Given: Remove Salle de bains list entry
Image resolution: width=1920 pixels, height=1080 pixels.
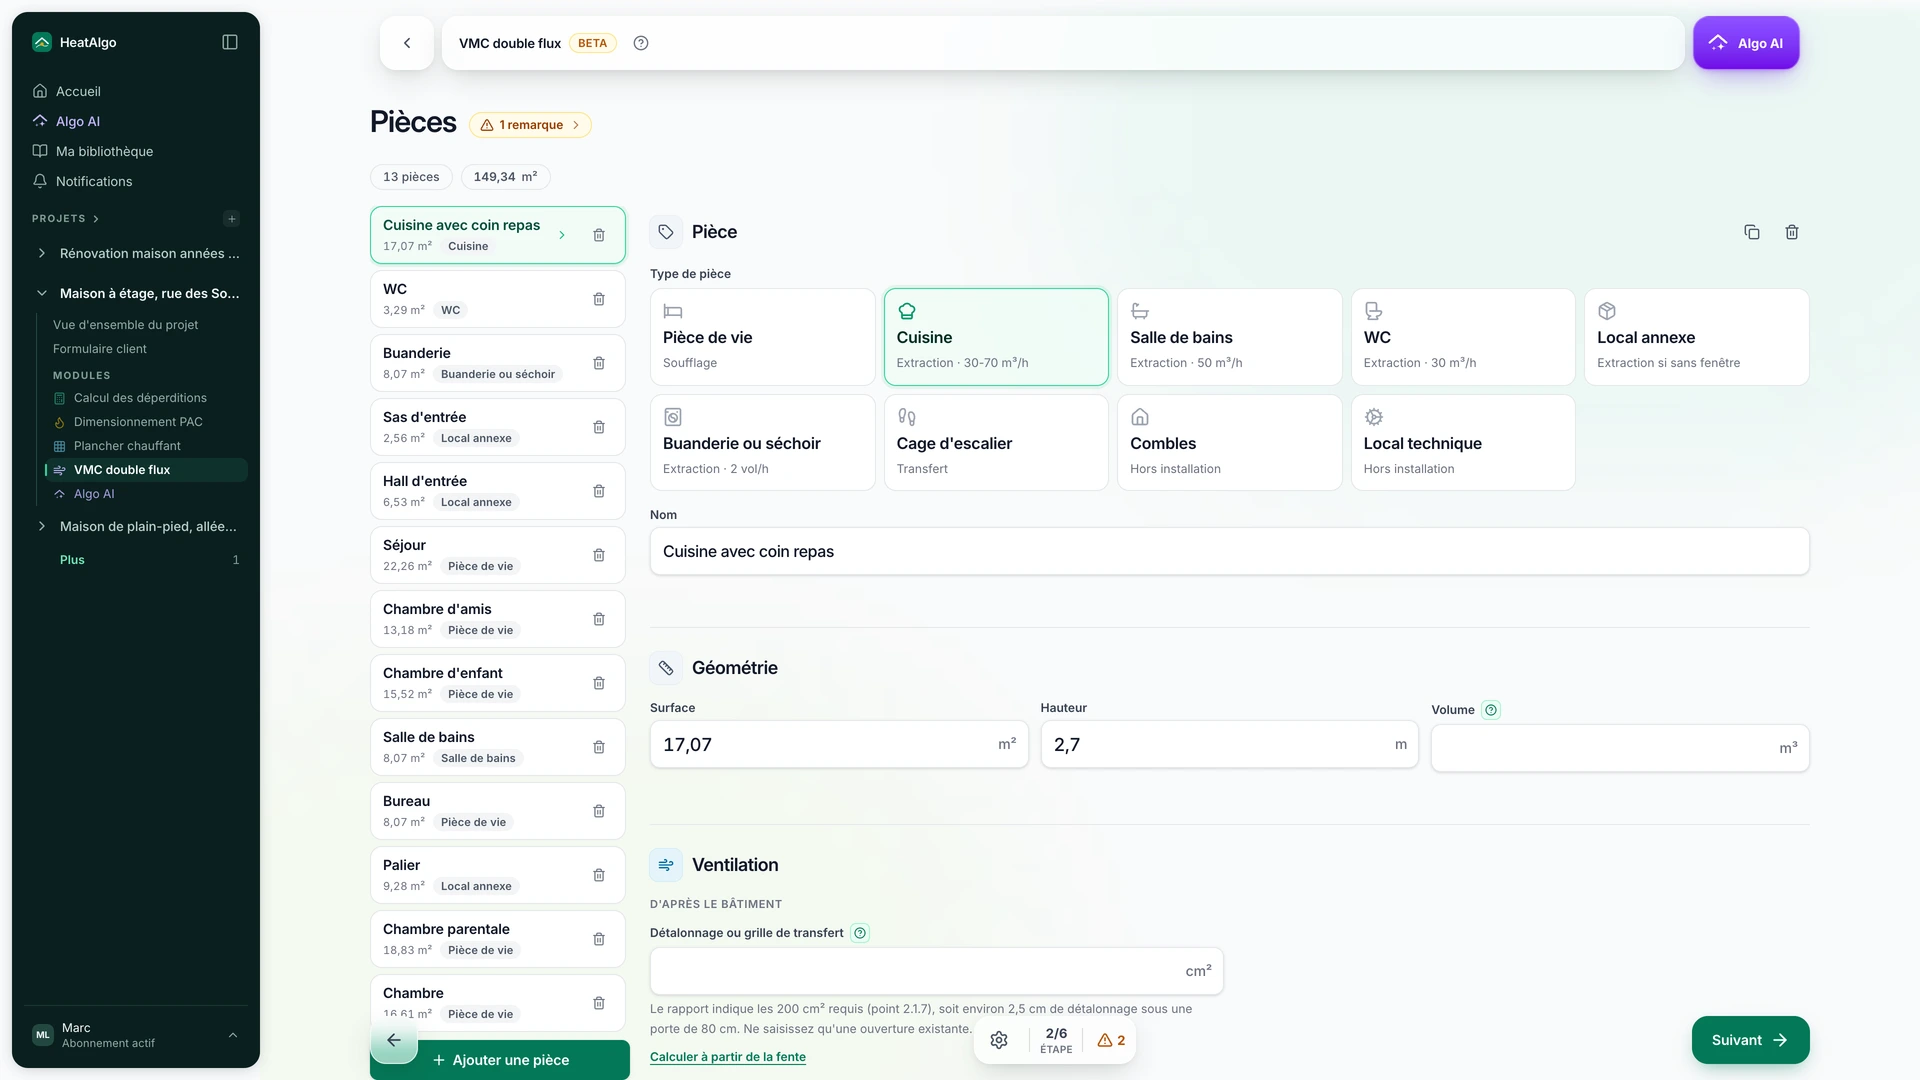Looking at the screenshot, I should pyautogui.click(x=599, y=747).
